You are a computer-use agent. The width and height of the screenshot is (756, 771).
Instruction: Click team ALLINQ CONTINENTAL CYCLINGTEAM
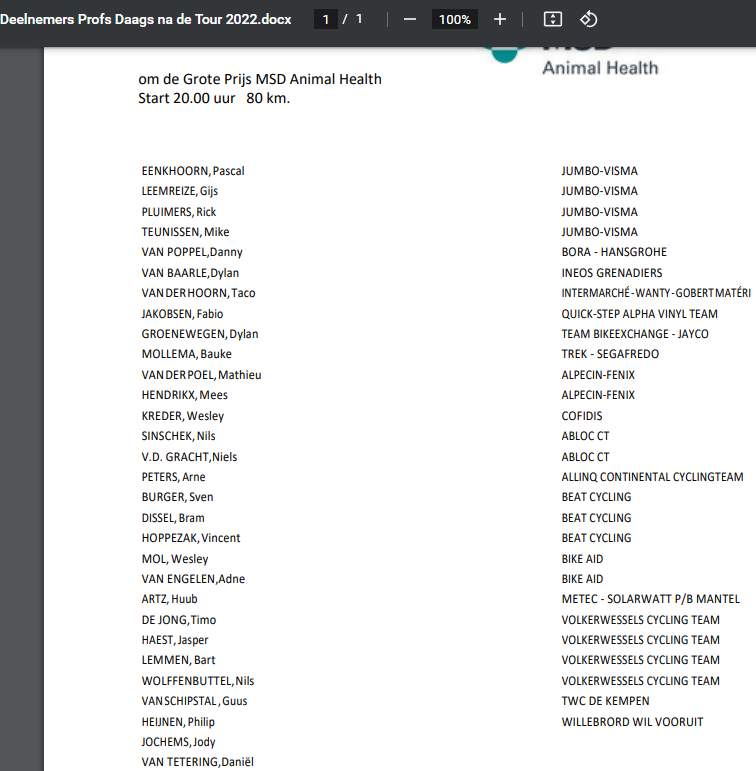tap(652, 477)
